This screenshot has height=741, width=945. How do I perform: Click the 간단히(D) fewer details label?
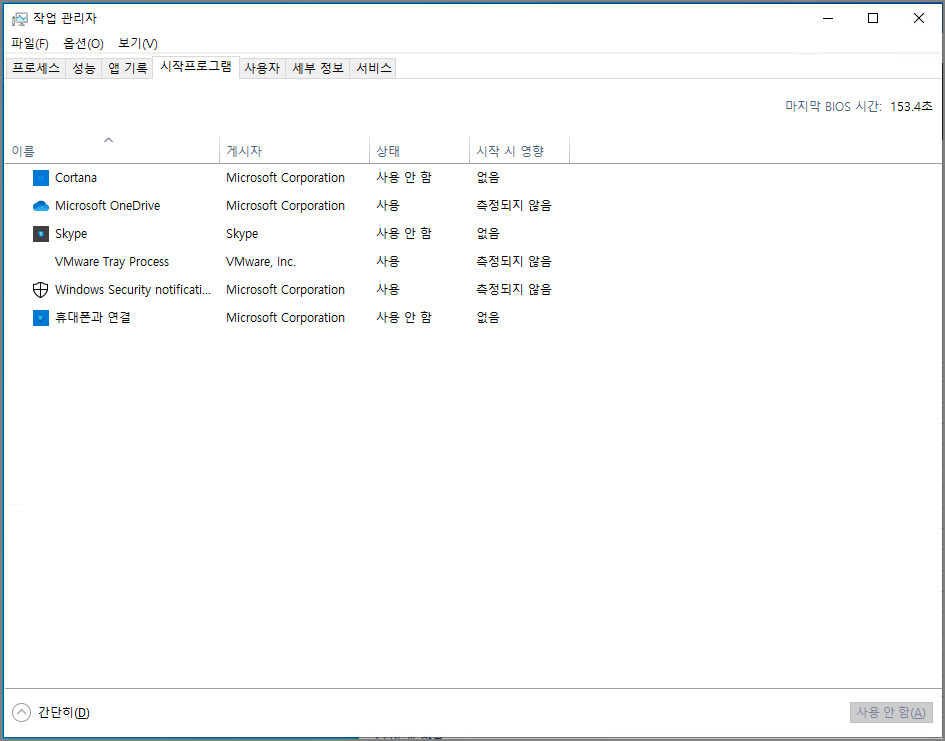64,713
